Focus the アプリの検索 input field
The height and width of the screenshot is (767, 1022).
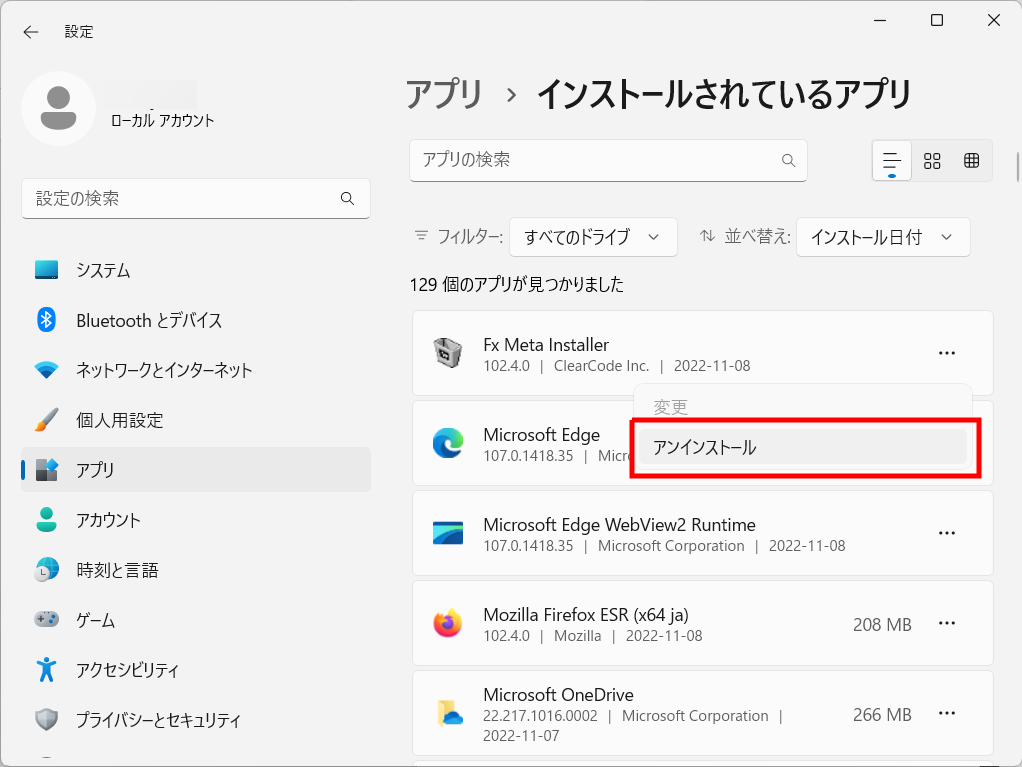pyautogui.click(x=608, y=160)
